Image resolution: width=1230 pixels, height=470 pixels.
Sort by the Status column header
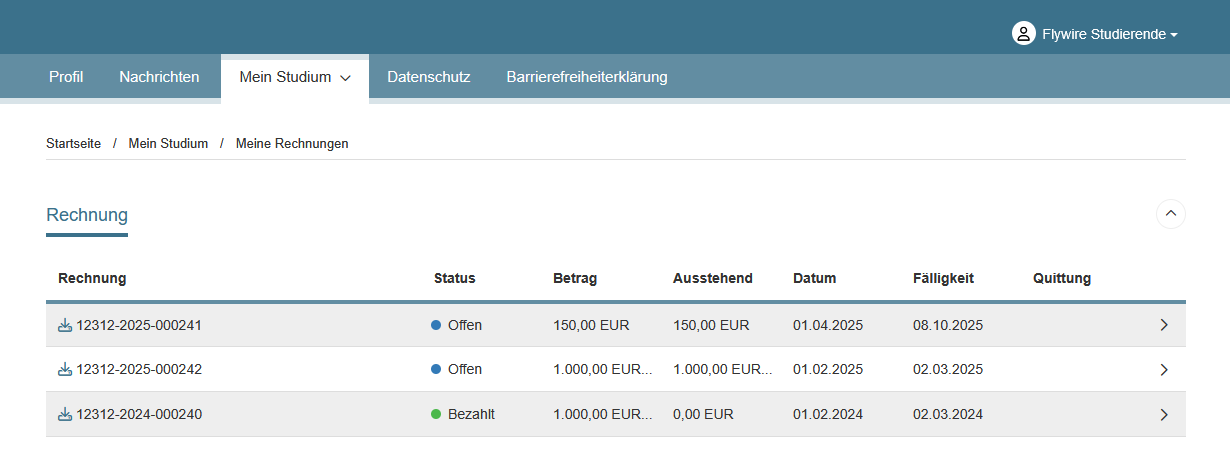pyautogui.click(x=454, y=278)
